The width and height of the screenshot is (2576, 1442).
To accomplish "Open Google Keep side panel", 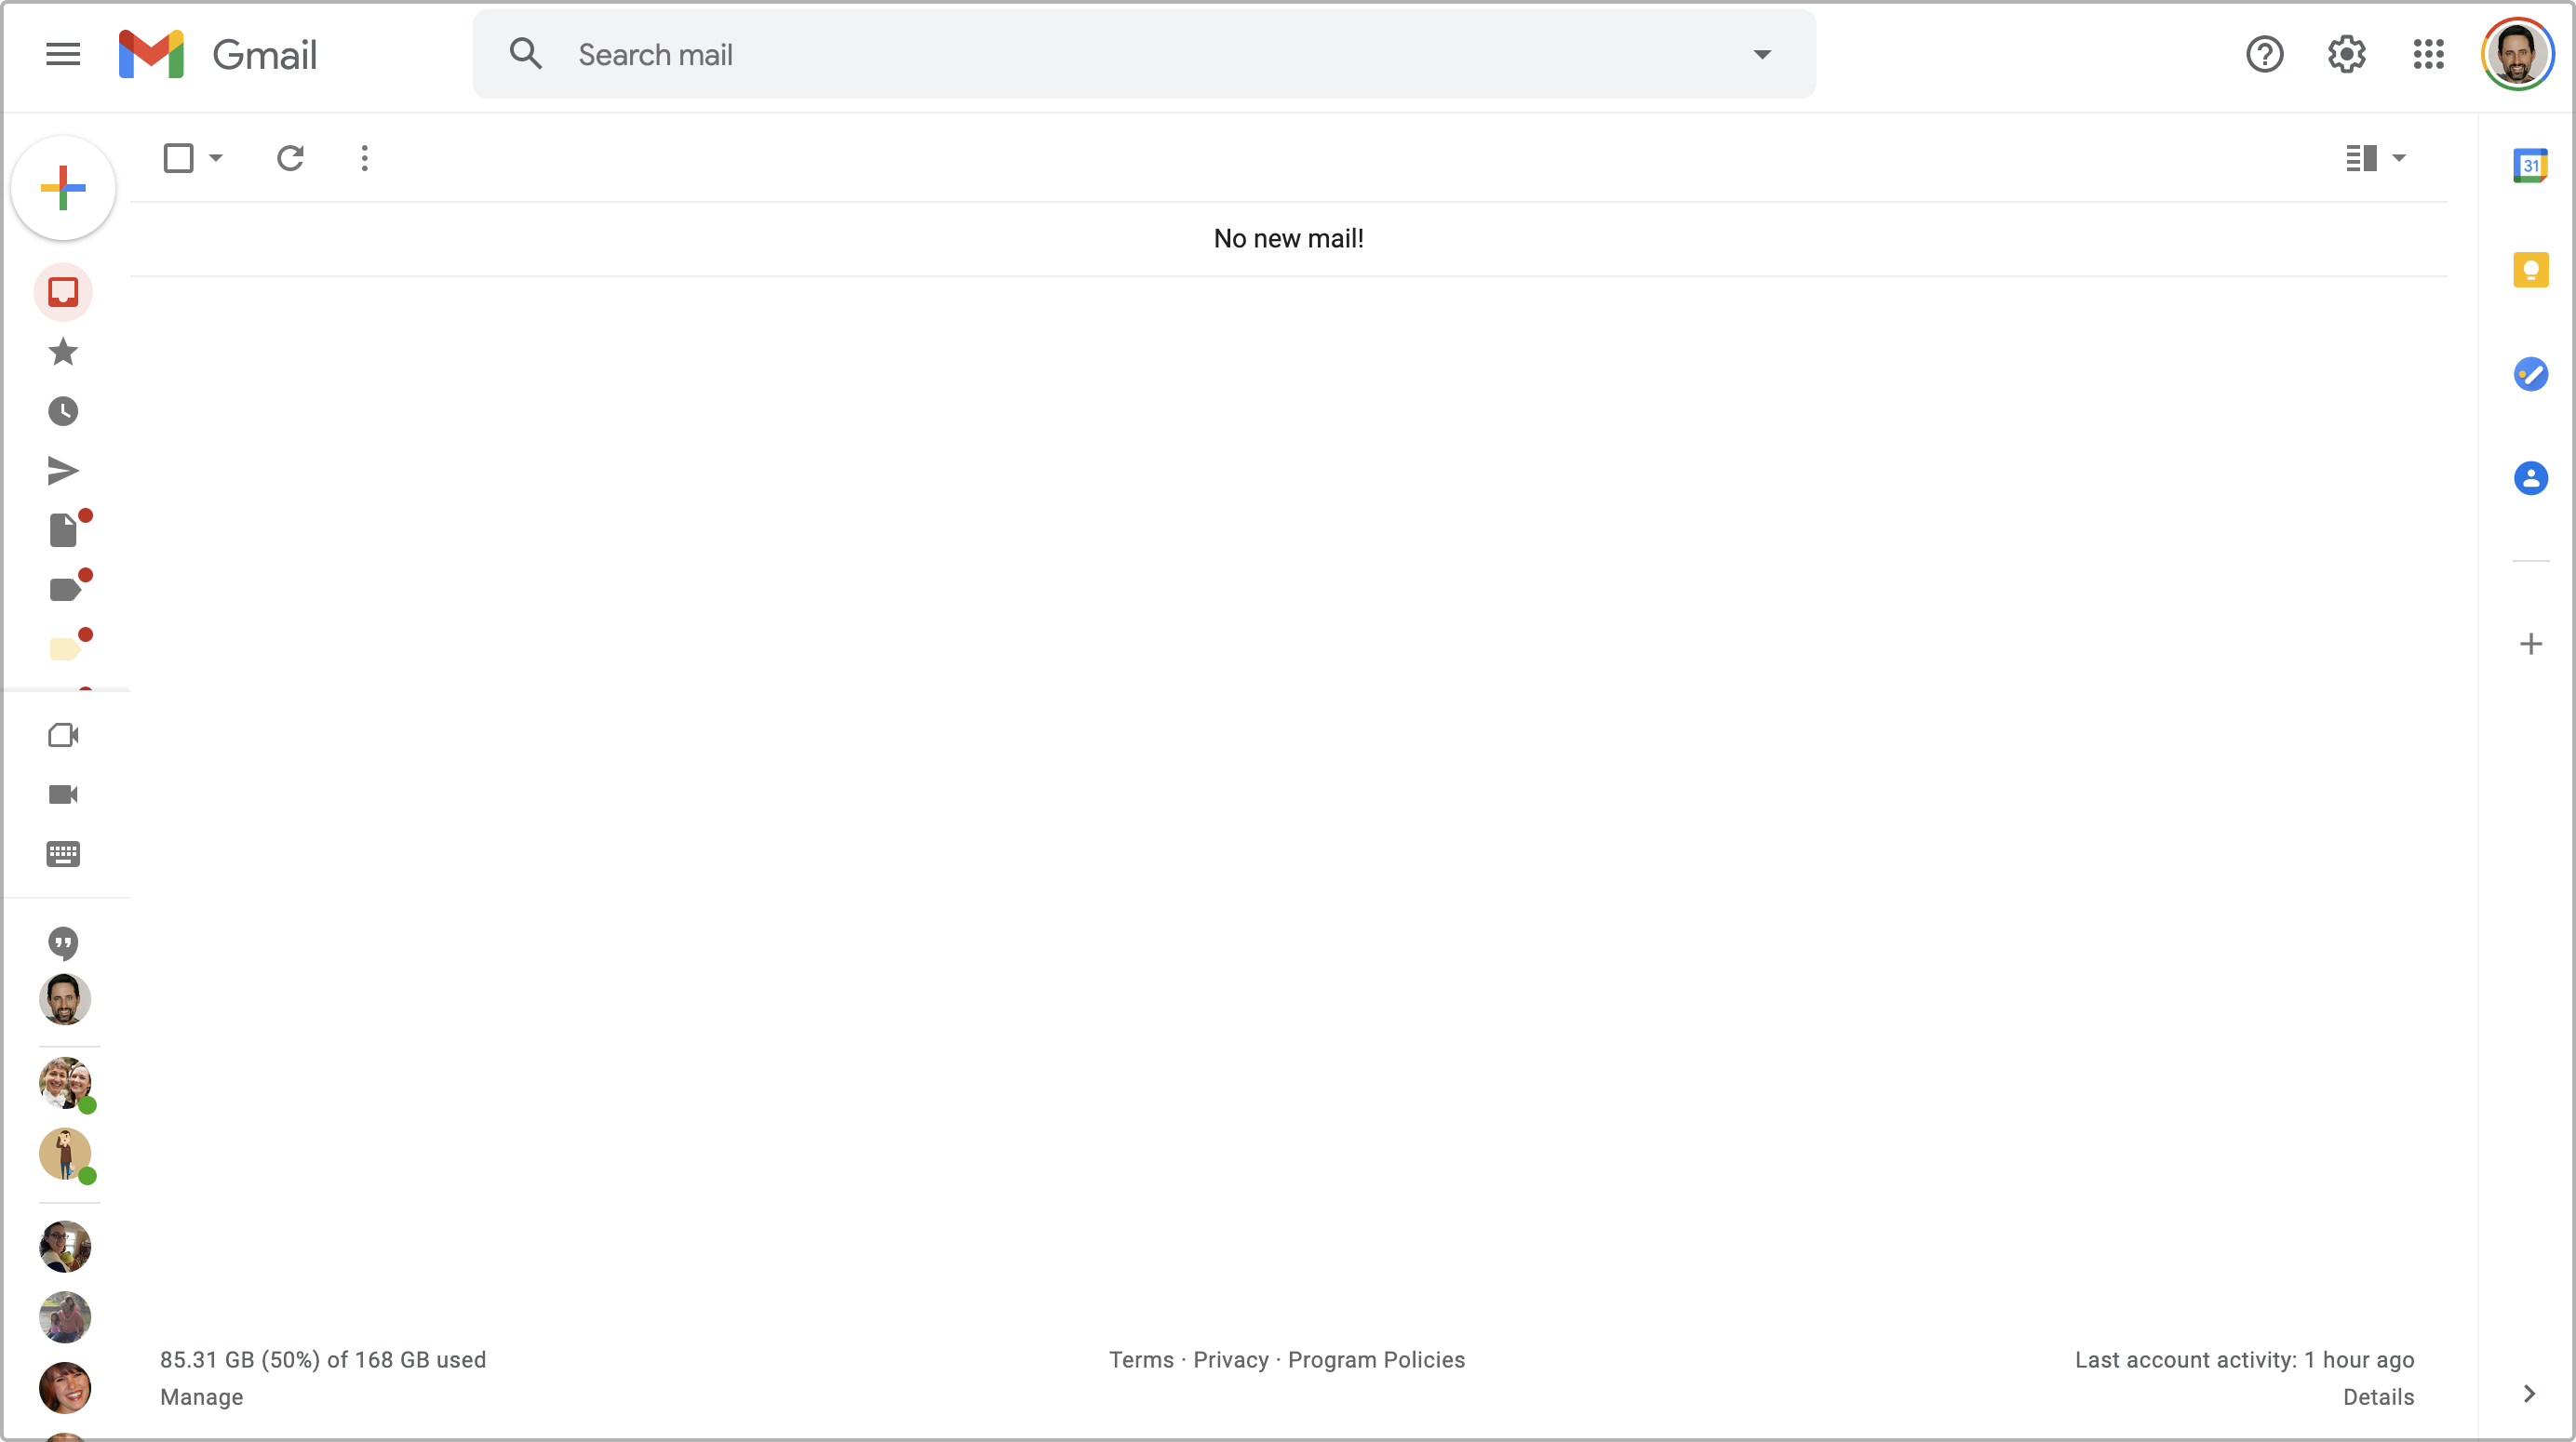I will pyautogui.click(x=2531, y=270).
